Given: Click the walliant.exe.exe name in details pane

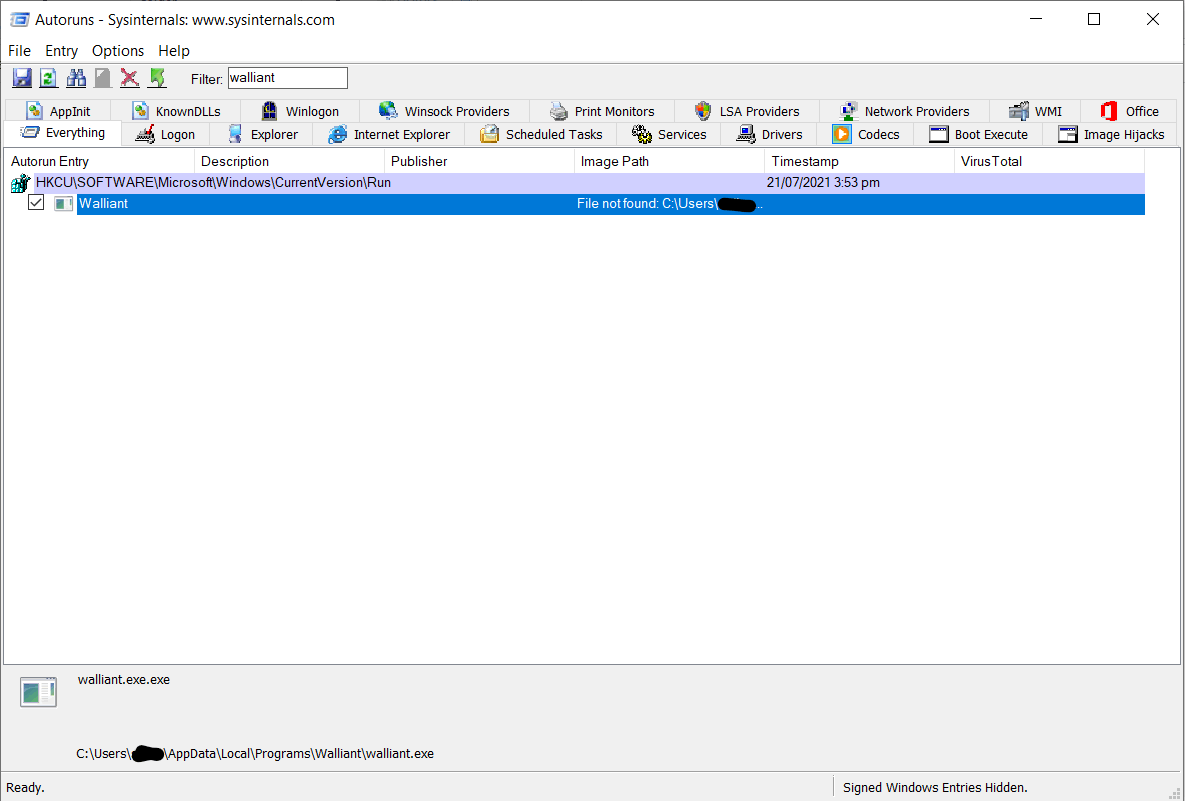Looking at the screenshot, I should 124,679.
